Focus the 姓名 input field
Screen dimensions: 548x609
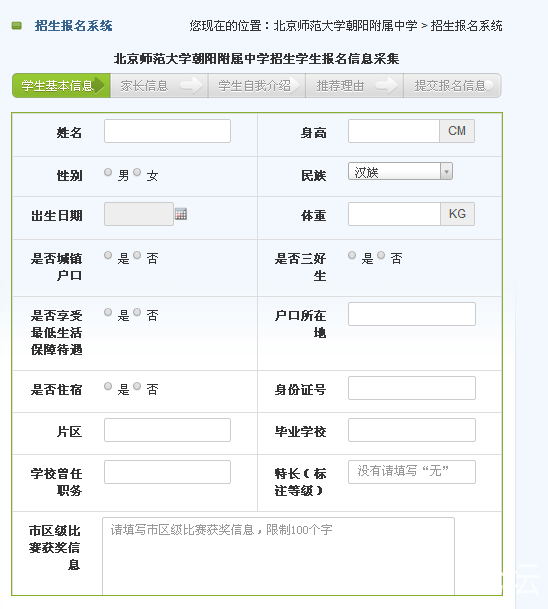click(167, 131)
